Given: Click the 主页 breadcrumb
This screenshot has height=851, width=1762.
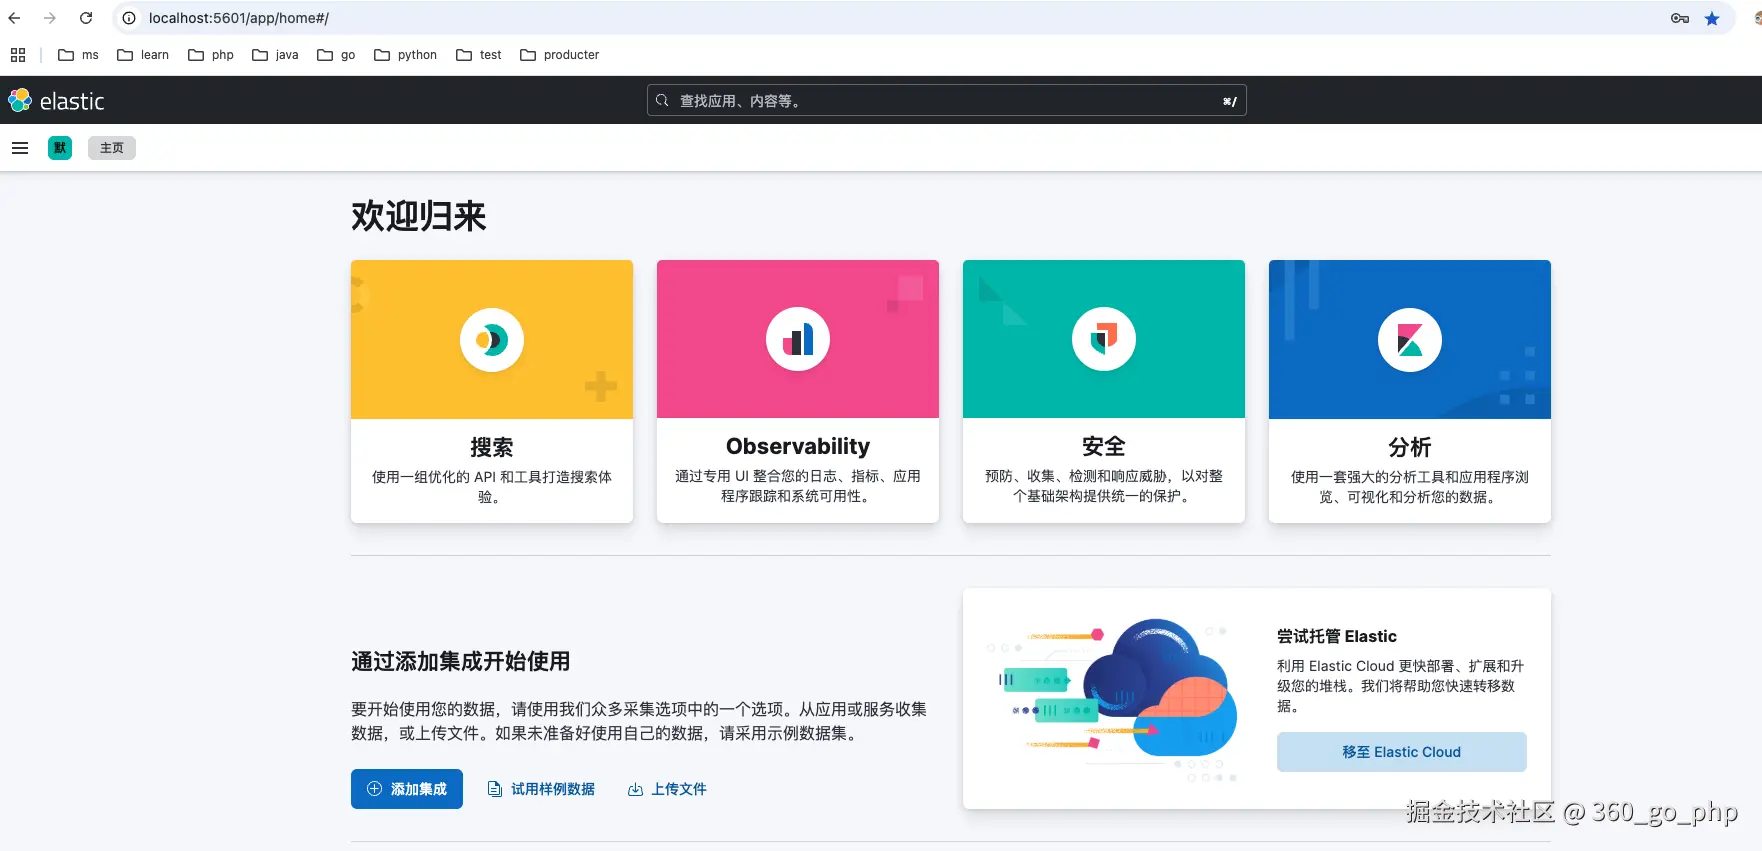Looking at the screenshot, I should pyautogui.click(x=112, y=148).
